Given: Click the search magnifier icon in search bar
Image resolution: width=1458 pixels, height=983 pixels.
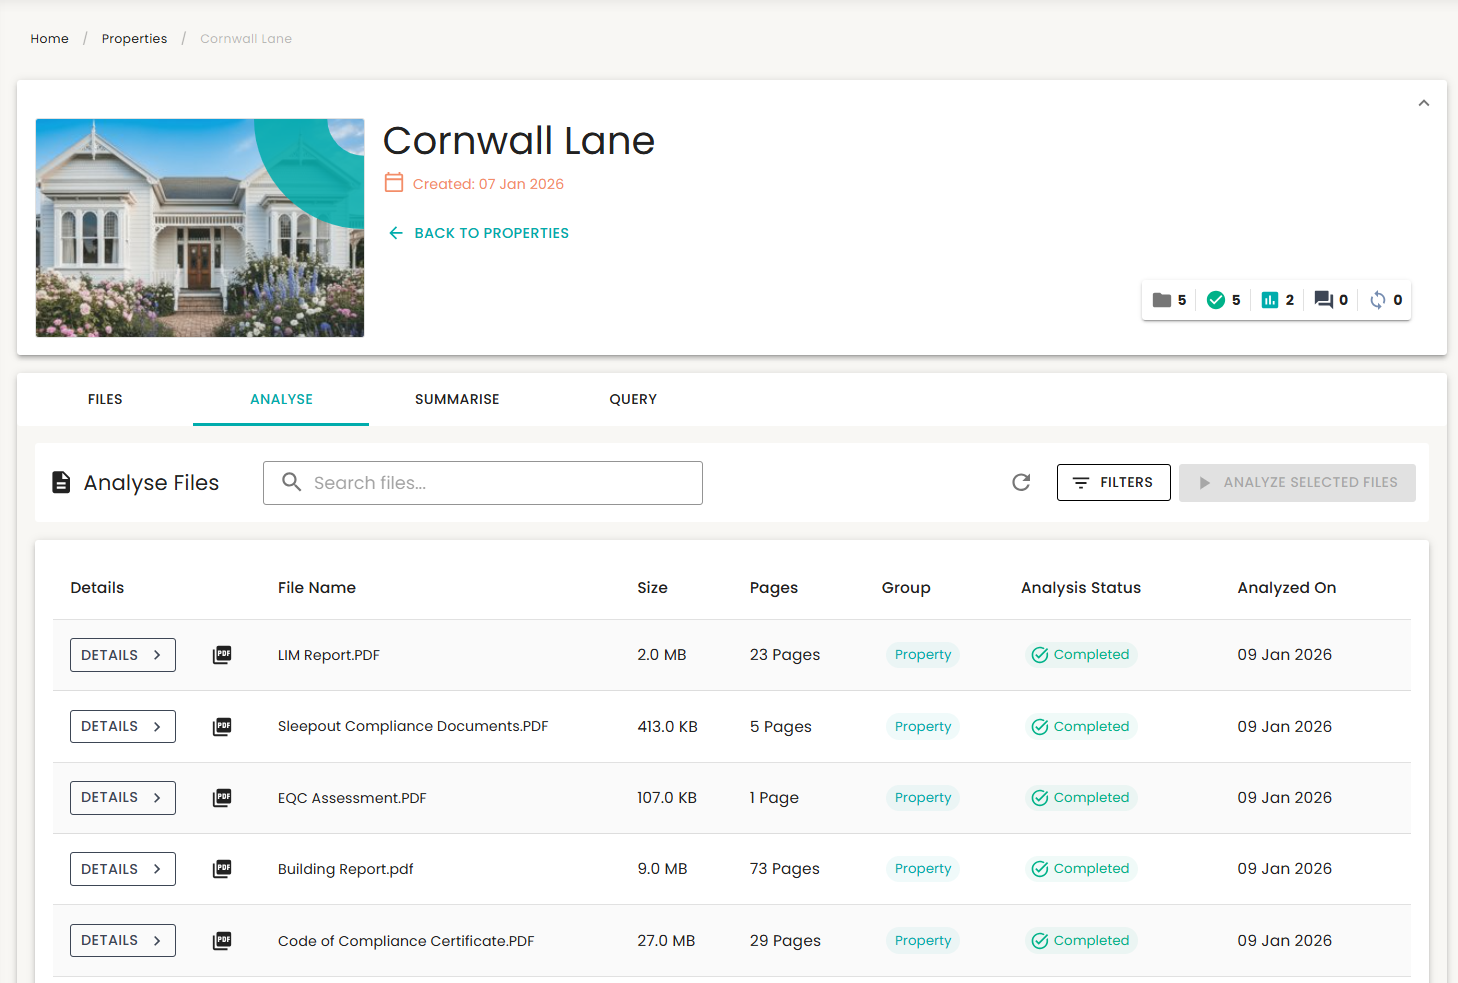Looking at the screenshot, I should coord(291,482).
